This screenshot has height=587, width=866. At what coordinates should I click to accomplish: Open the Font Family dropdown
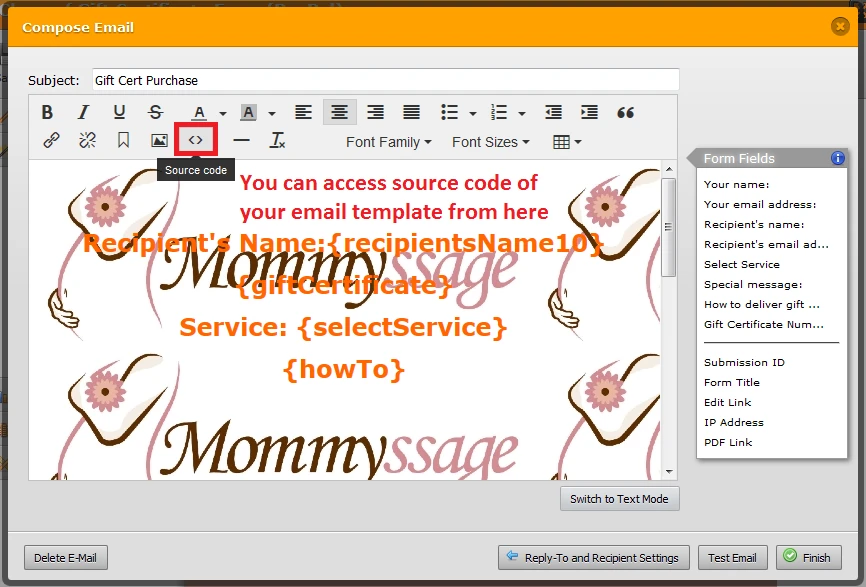tap(388, 141)
